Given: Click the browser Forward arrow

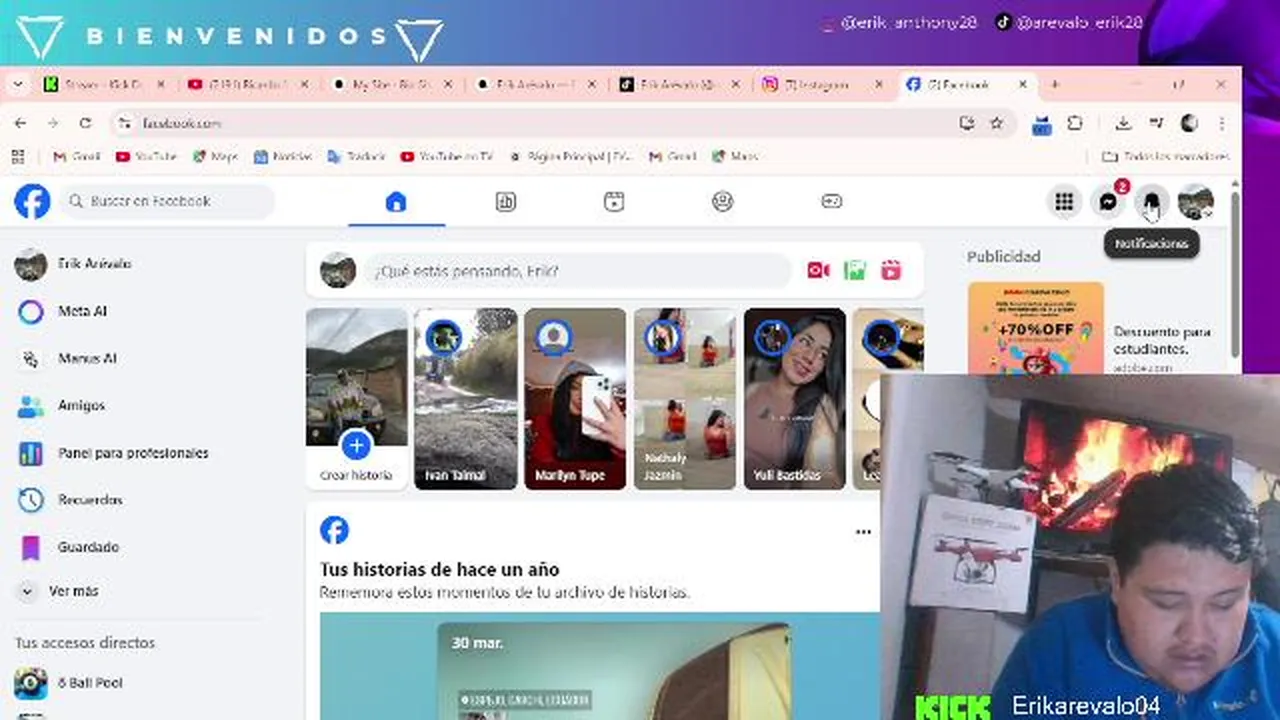Looking at the screenshot, I should pos(52,123).
